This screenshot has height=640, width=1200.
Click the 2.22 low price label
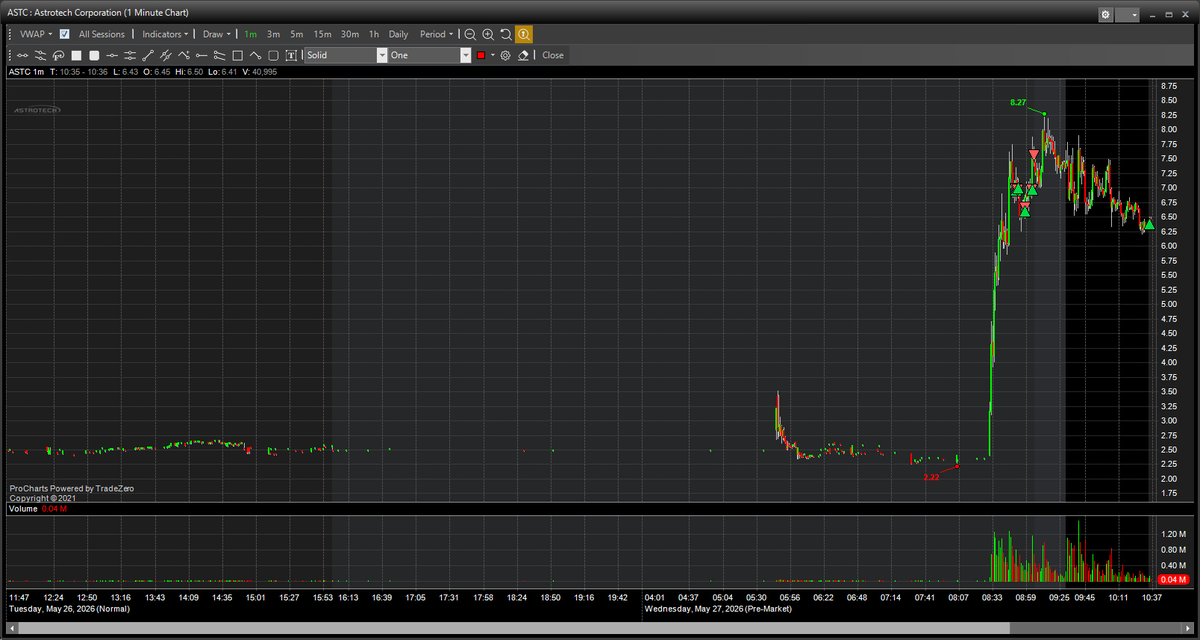[931, 477]
